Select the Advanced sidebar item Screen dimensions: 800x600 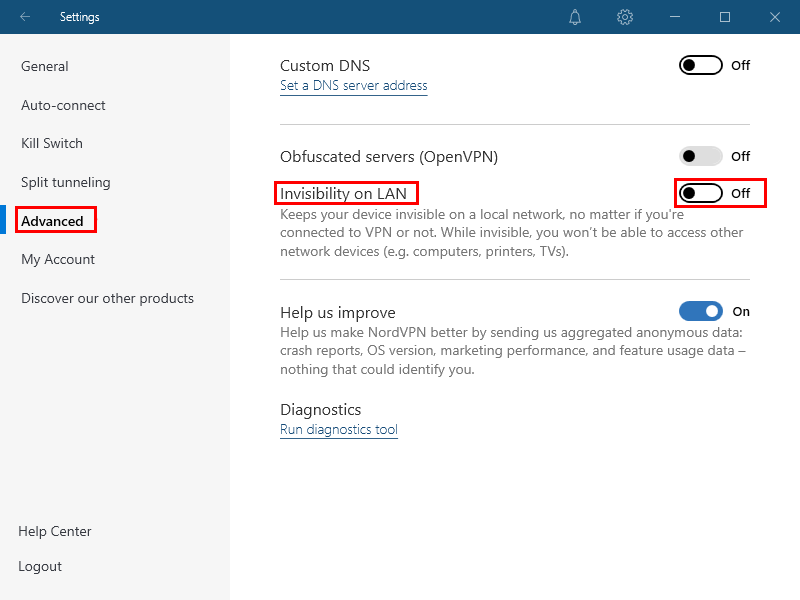53,221
